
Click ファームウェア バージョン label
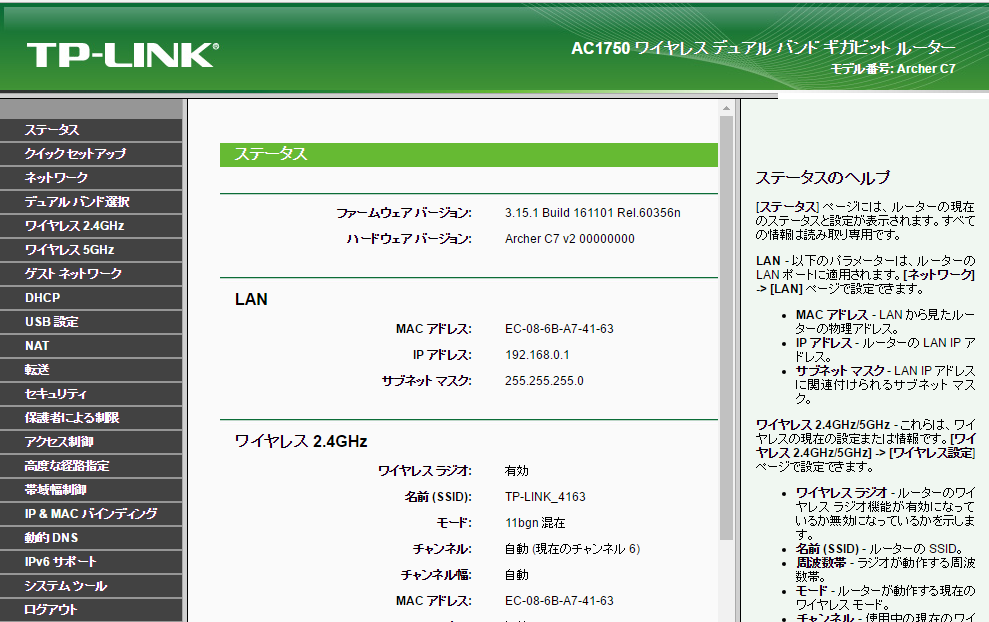pyautogui.click(x=404, y=213)
